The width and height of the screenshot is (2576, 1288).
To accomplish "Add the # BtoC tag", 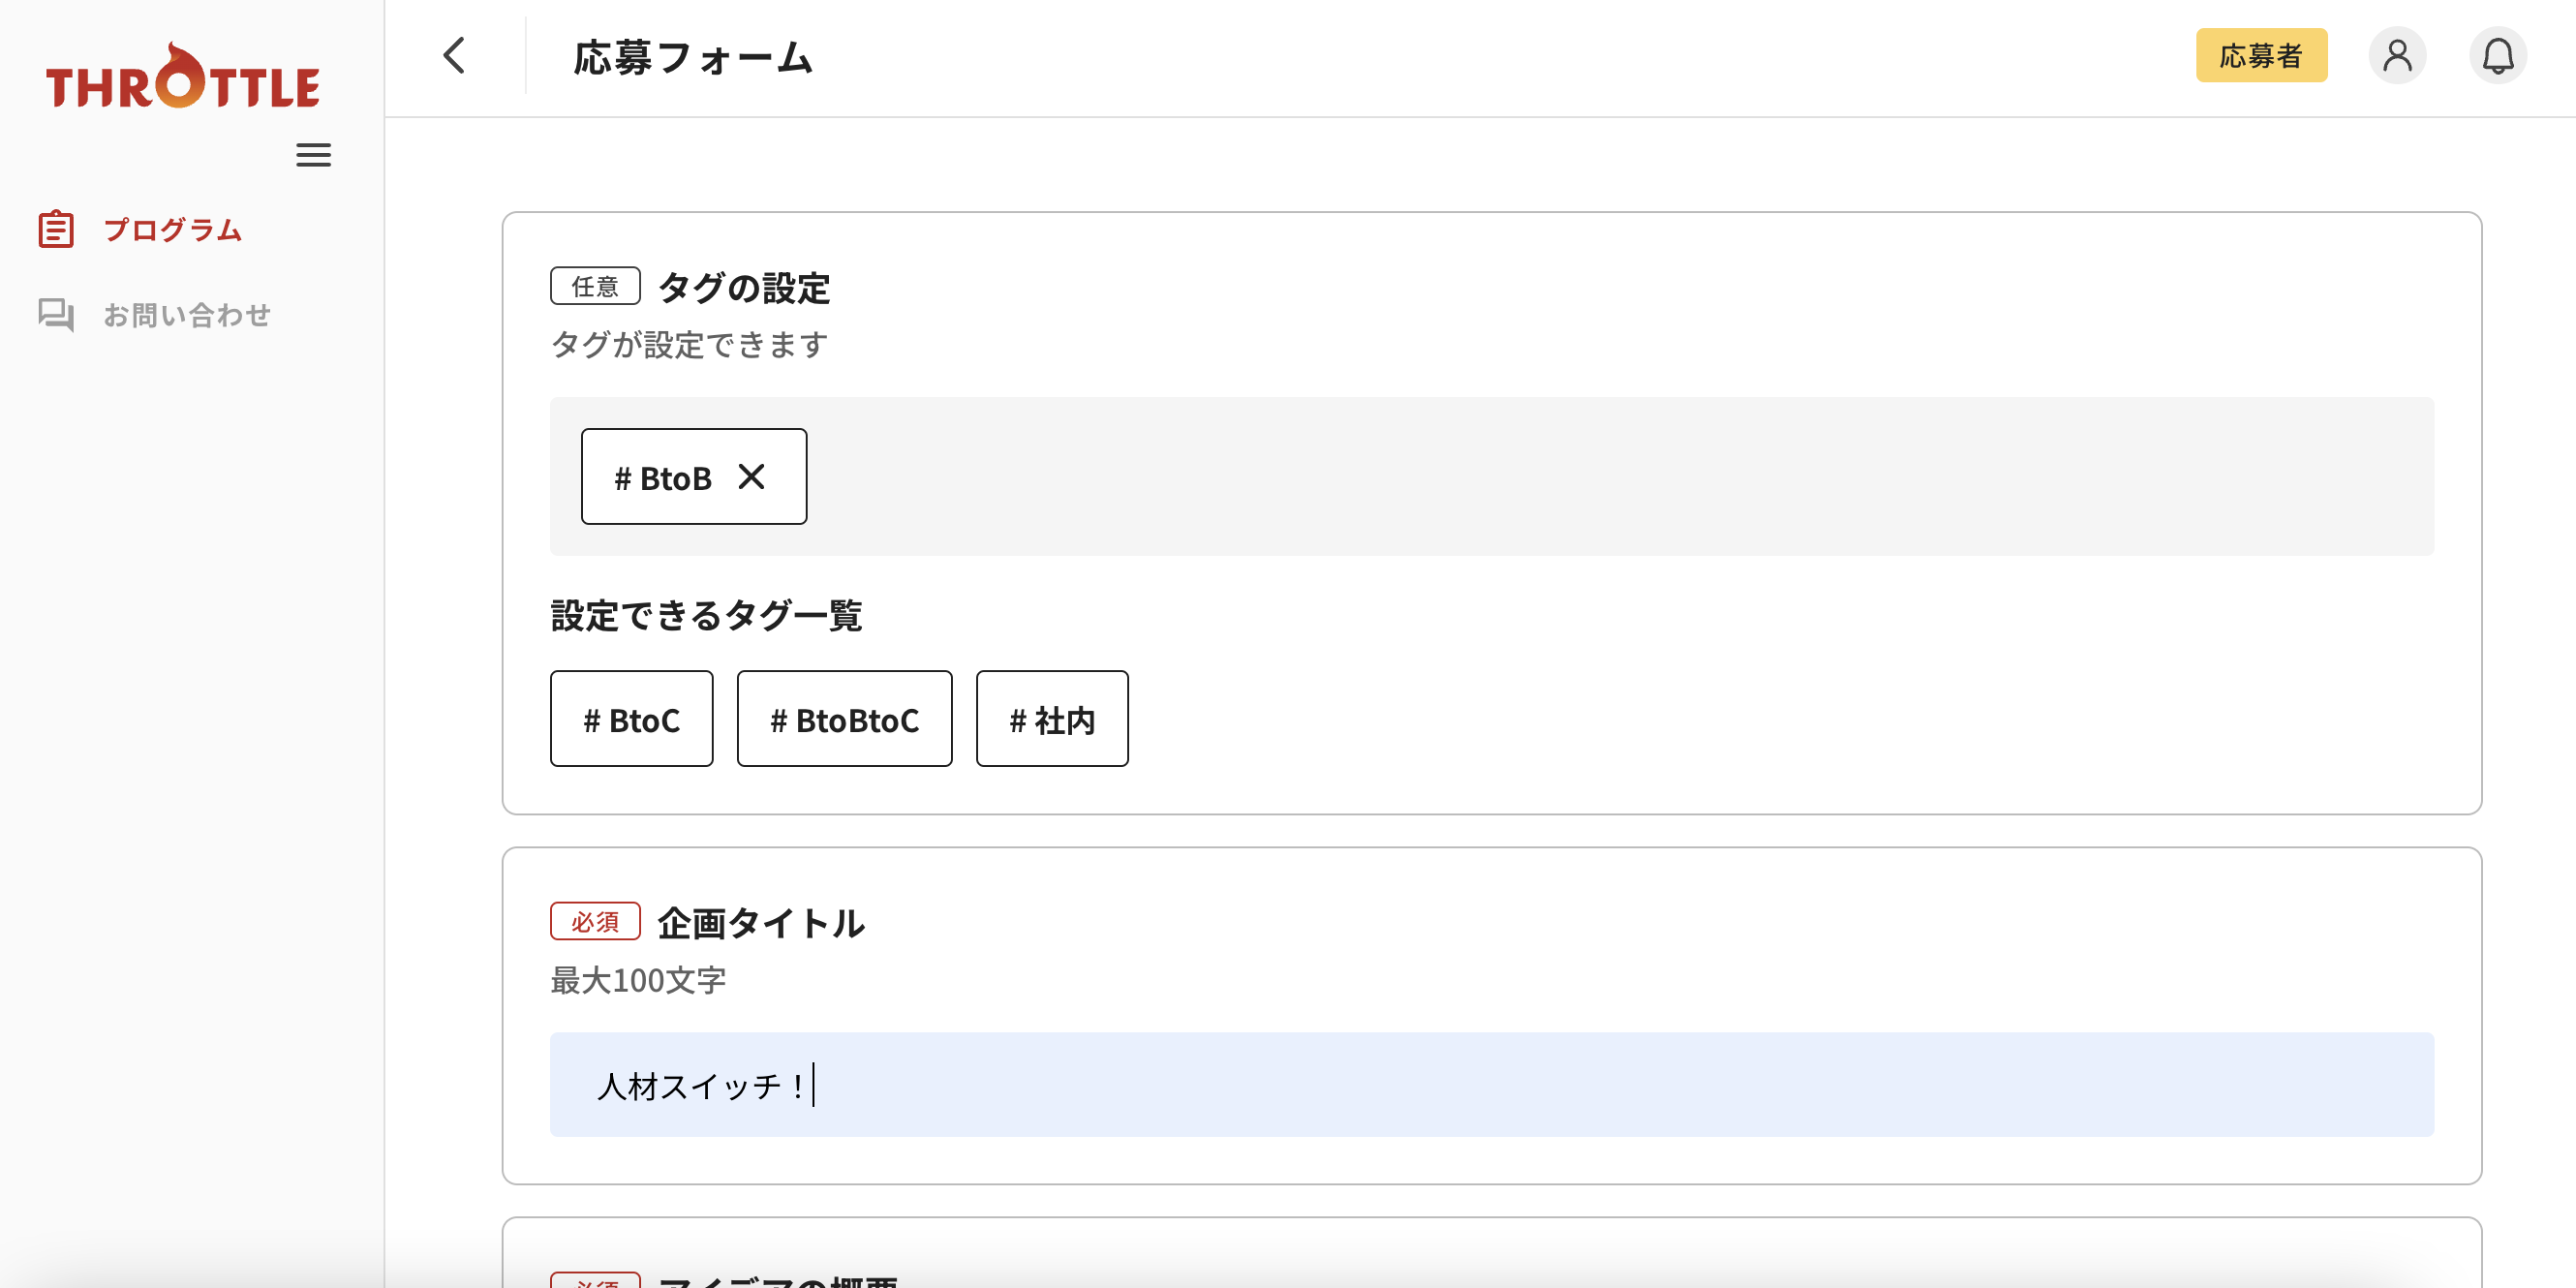I will click(631, 719).
